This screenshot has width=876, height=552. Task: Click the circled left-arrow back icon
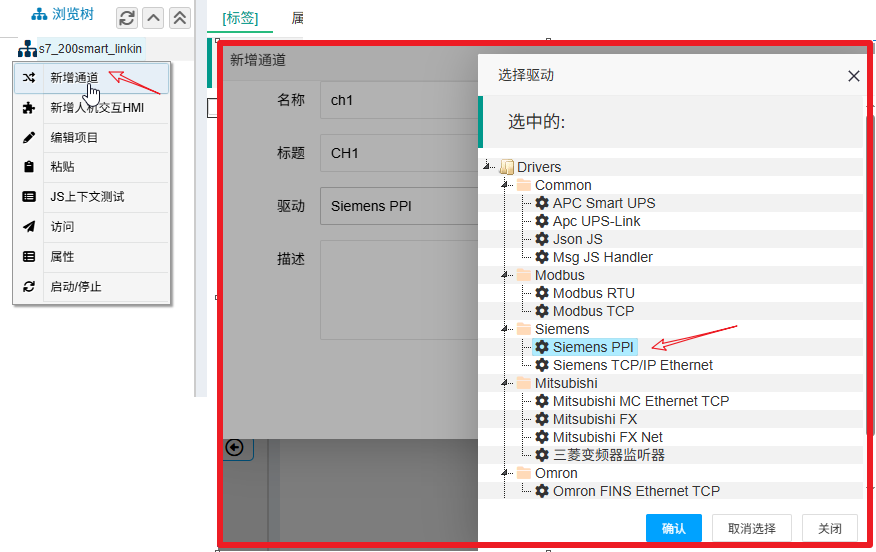click(234, 448)
